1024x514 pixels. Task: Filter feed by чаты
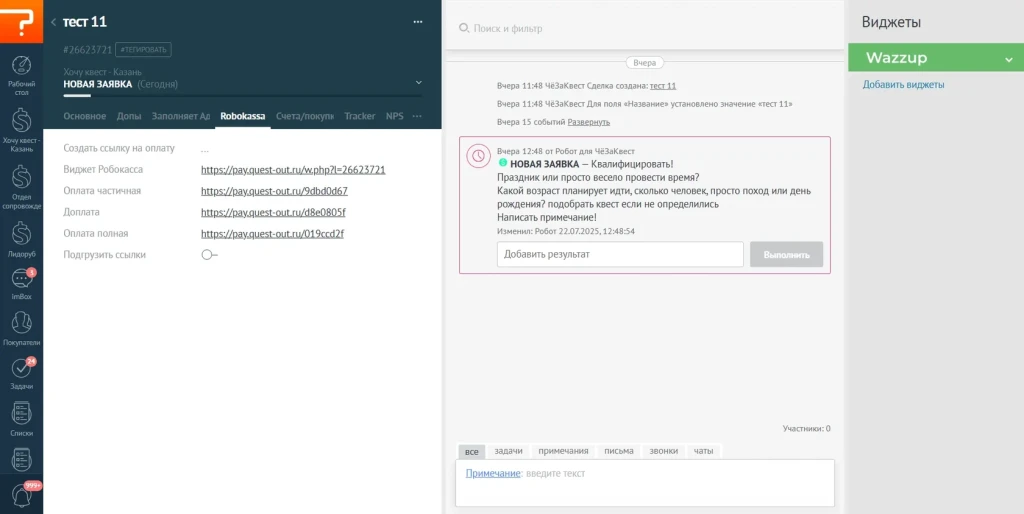click(x=703, y=451)
